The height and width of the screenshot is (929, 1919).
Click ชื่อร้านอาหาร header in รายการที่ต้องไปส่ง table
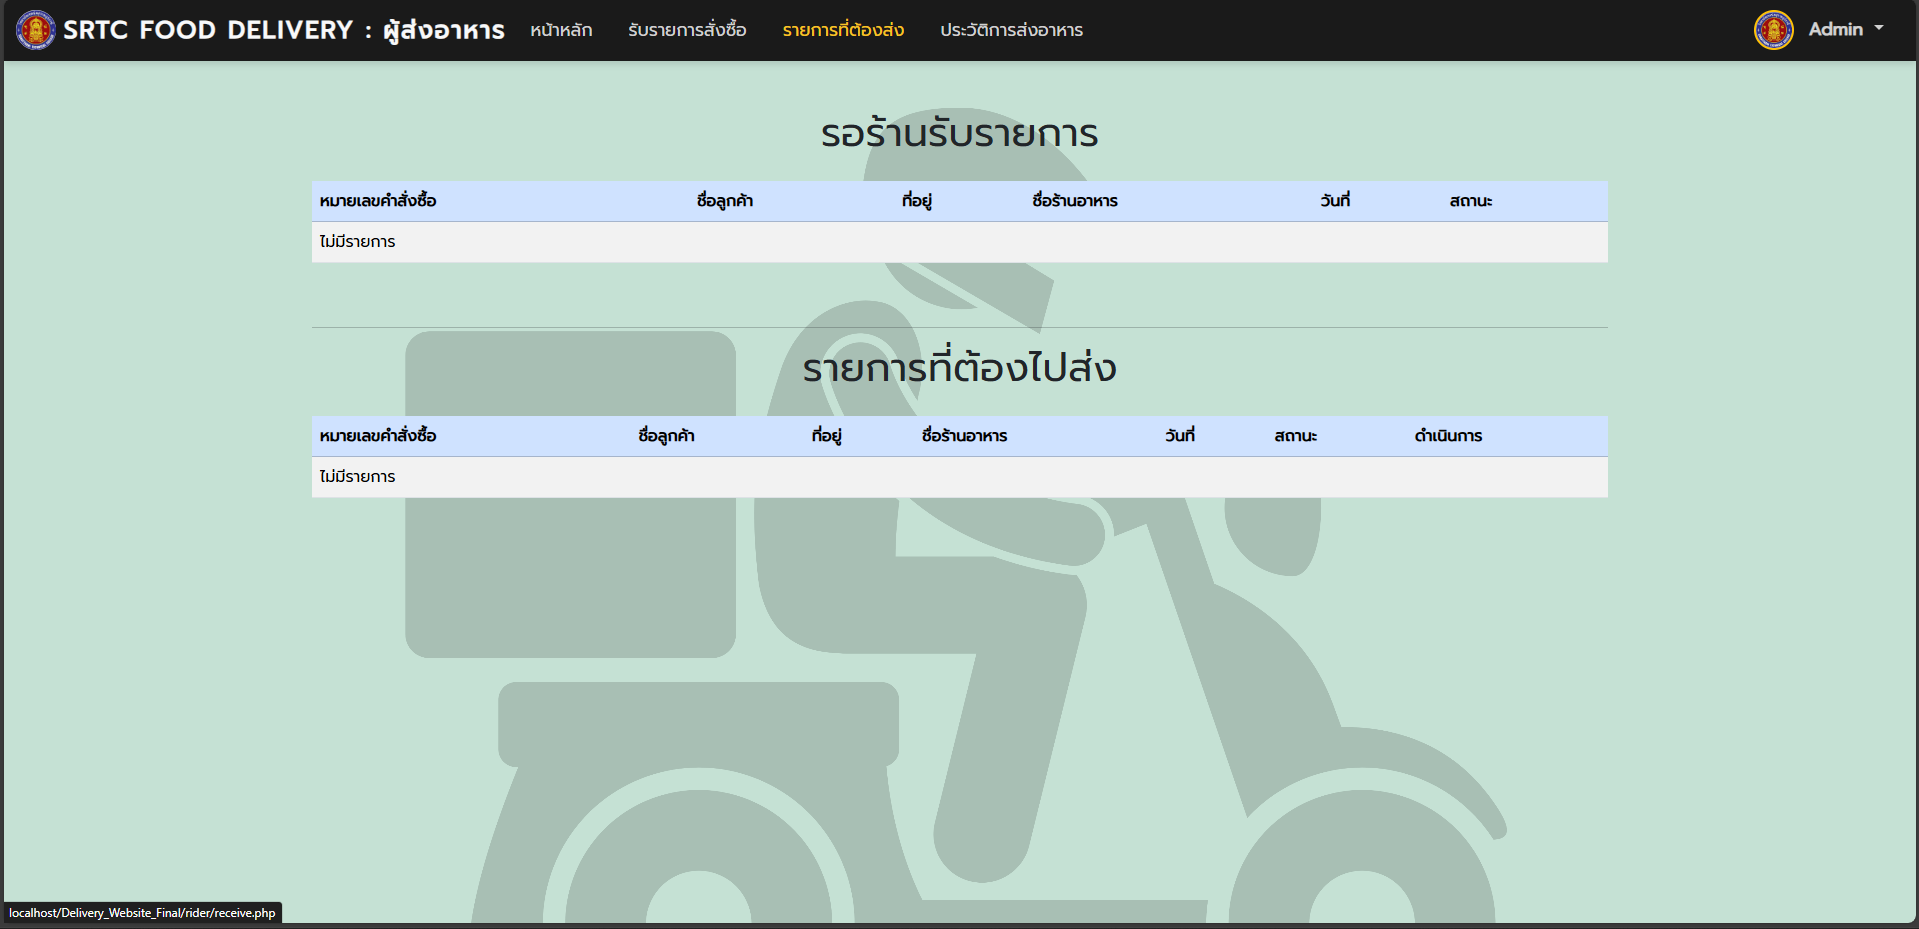[x=964, y=436]
